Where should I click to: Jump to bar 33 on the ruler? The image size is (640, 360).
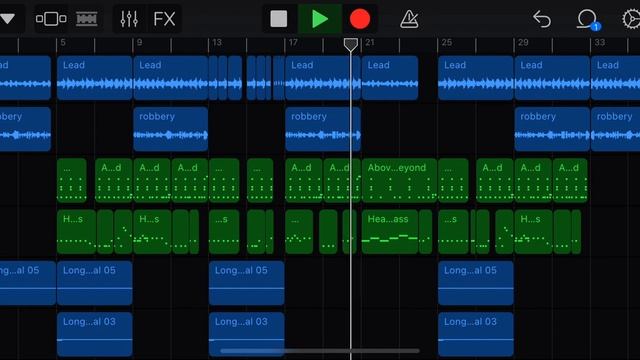tap(600, 42)
